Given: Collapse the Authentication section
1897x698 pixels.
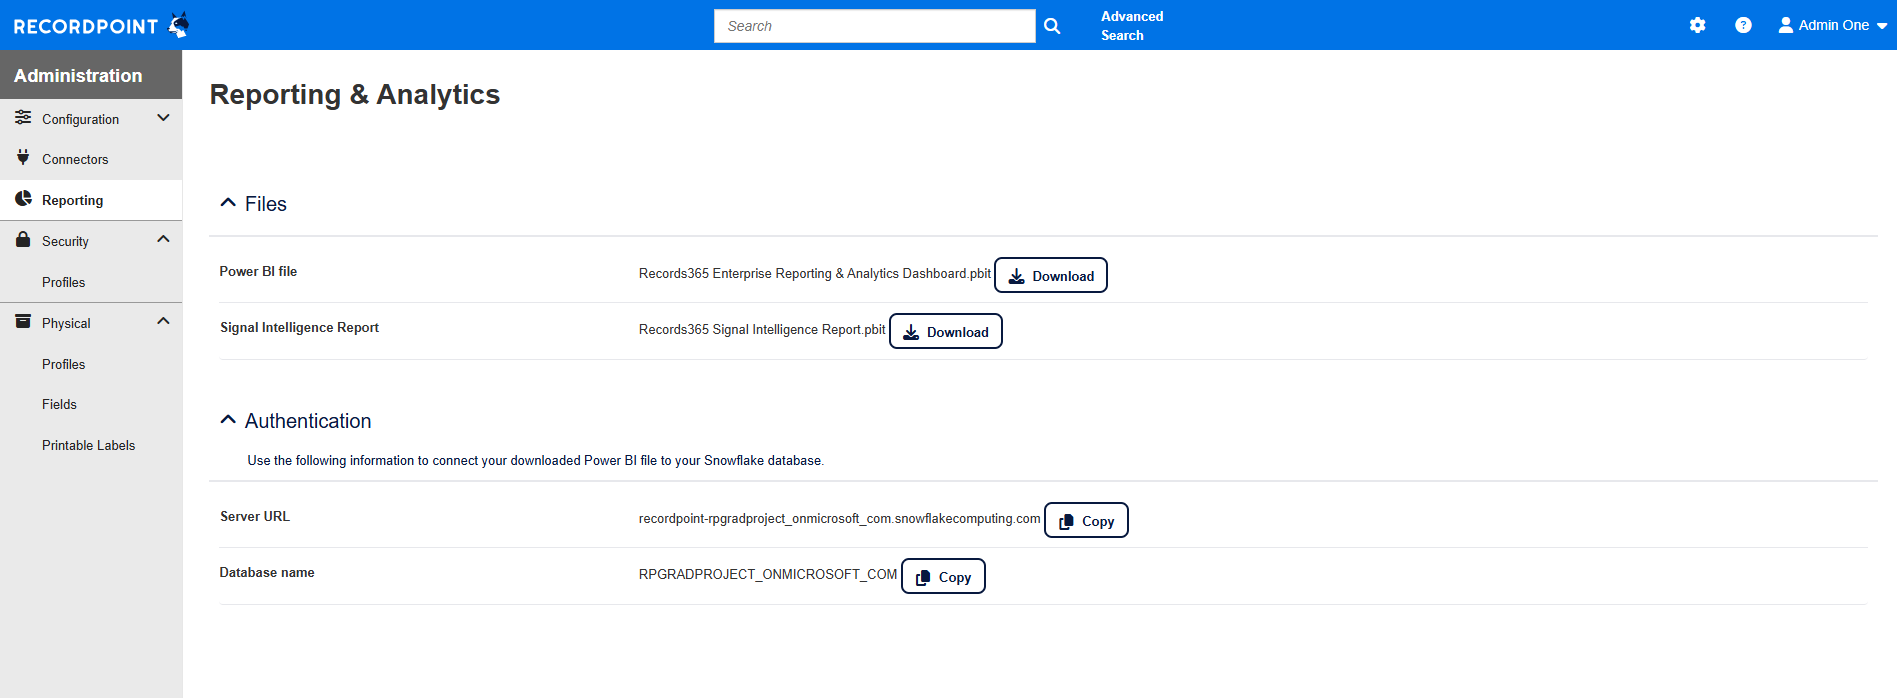Looking at the screenshot, I should [x=228, y=420].
